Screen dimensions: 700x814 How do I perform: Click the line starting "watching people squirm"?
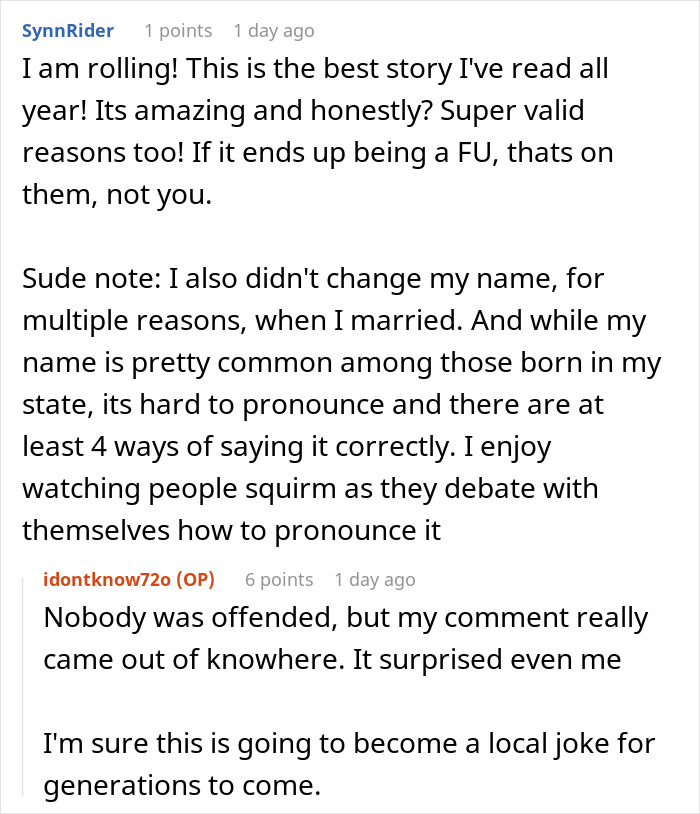[310, 488]
